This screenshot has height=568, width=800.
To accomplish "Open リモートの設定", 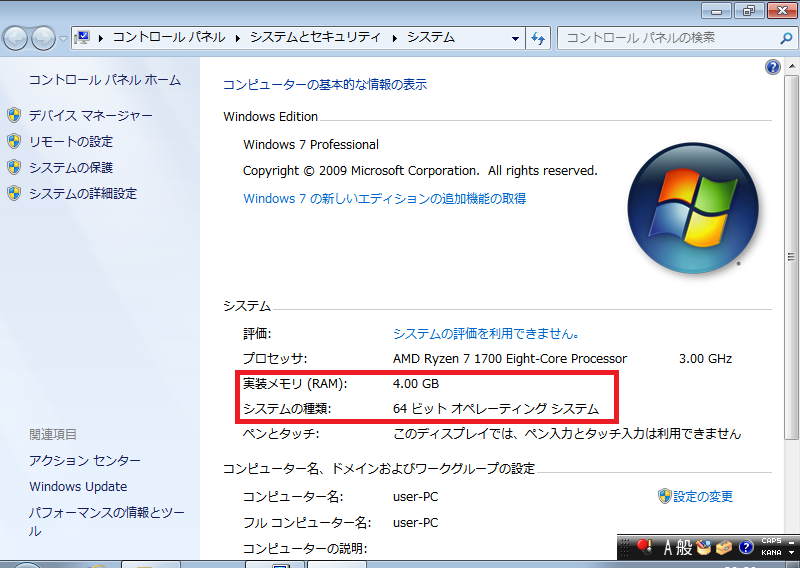I will (71, 141).
